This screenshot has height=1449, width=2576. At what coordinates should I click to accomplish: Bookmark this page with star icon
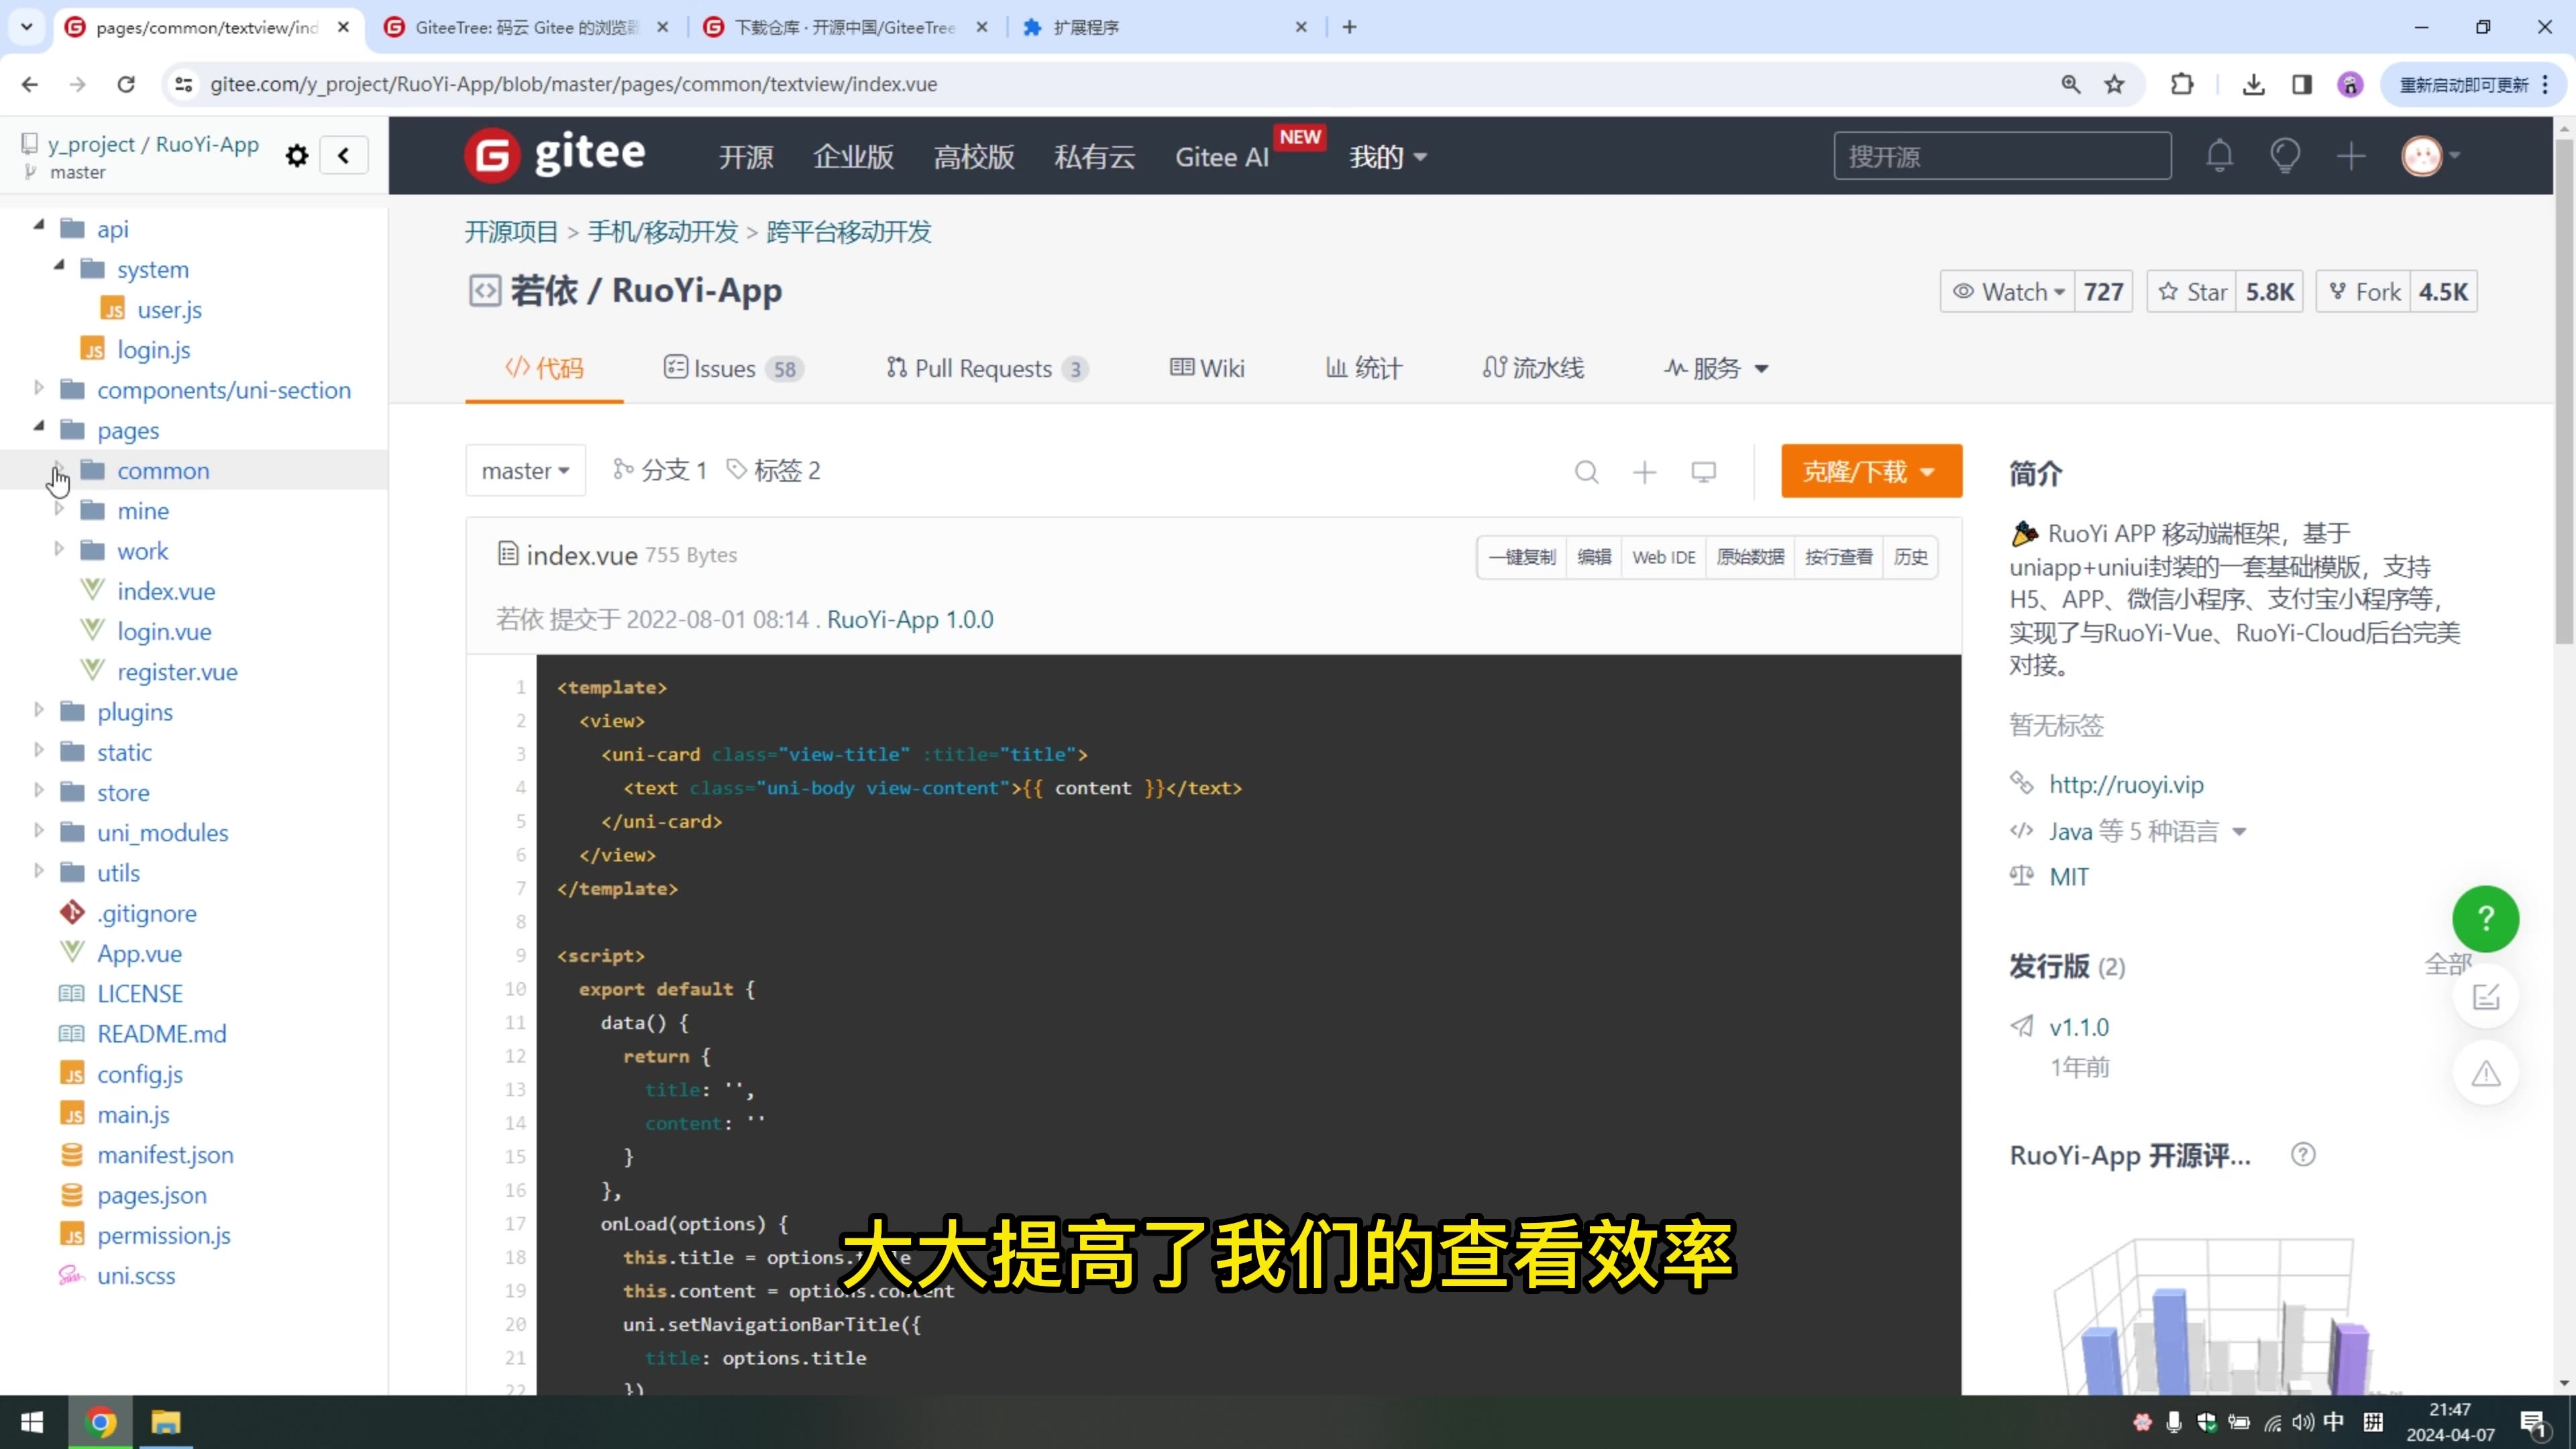(x=2114, y=84)
